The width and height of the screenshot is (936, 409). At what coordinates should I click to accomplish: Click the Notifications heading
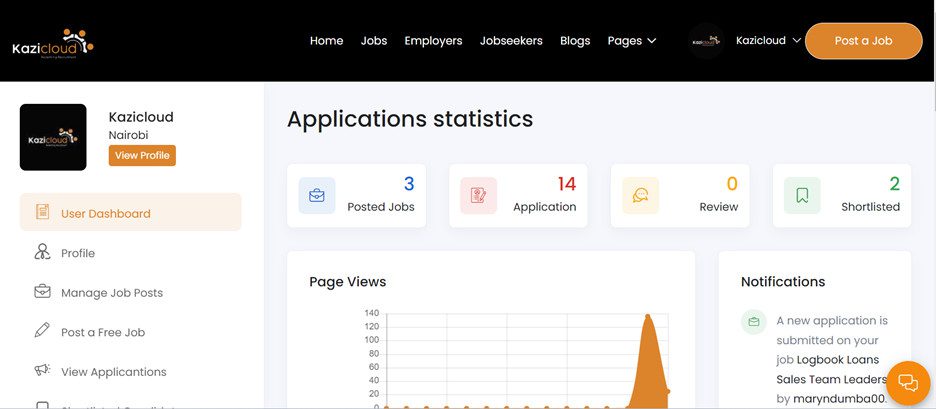(x=783, y=281)
